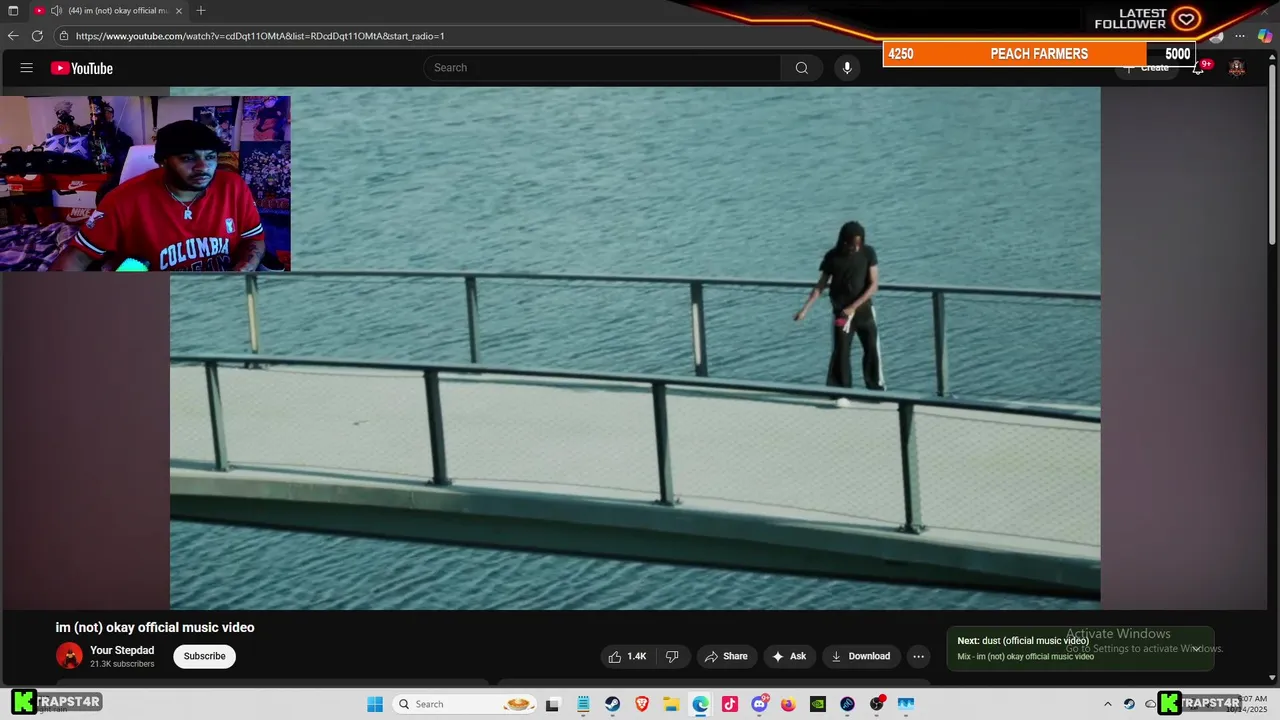Open a new browser tab
The width and height of the screenshot is (1280, 720).
tap(201, 11)
